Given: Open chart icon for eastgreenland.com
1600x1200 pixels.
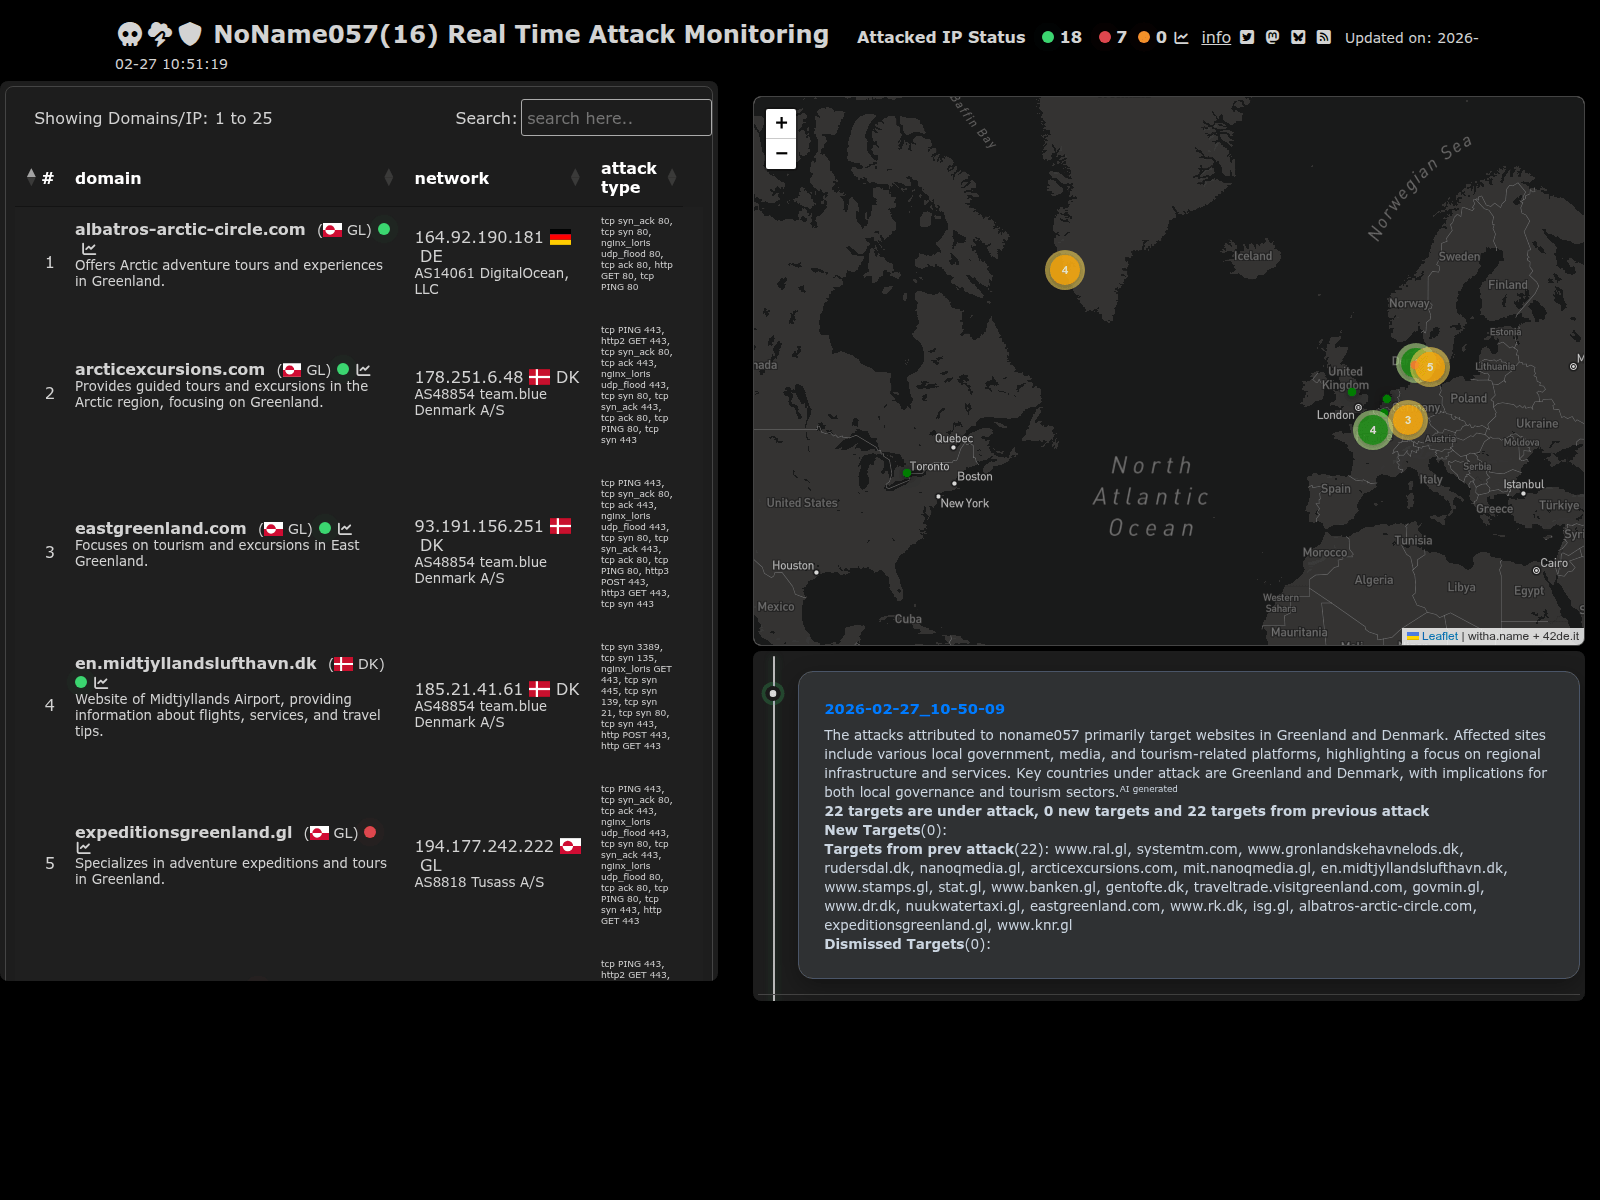Looking at the screenshot, I should pos(345,529).
